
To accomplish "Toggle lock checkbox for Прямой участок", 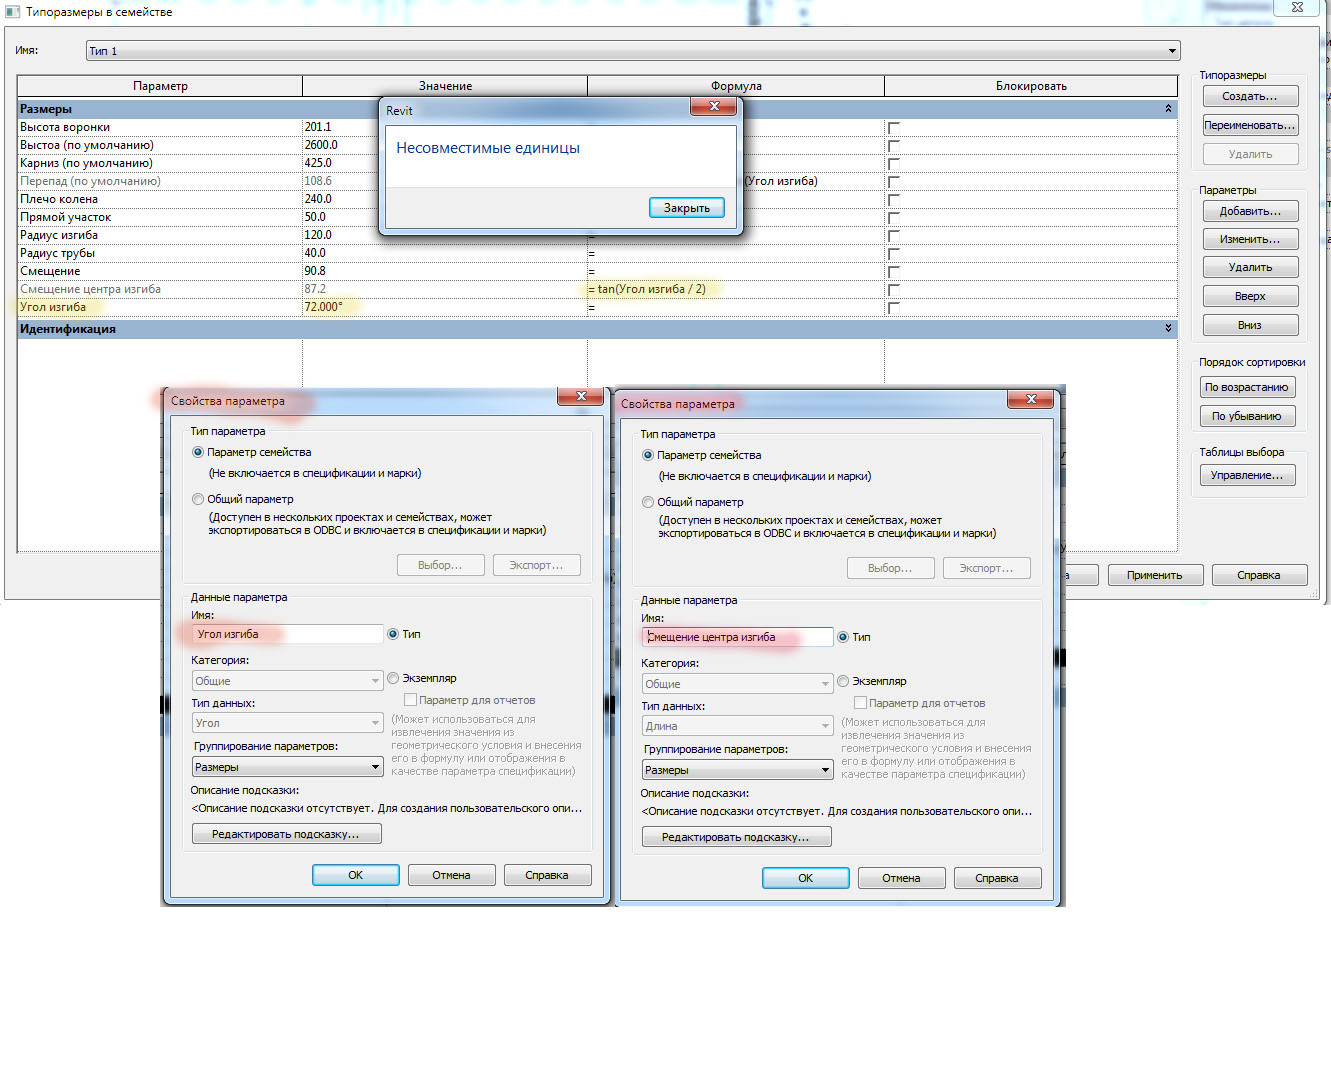I will coord(894,218).
